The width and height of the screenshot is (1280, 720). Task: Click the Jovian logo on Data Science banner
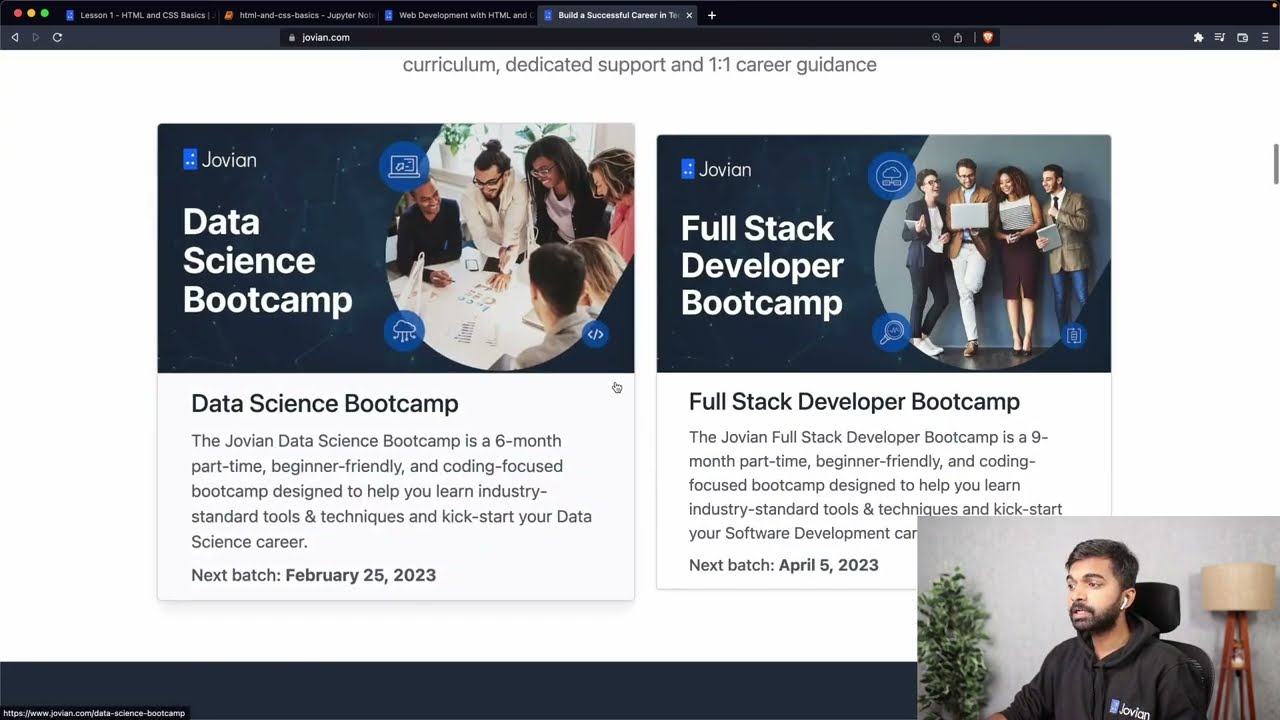point(220,160)
